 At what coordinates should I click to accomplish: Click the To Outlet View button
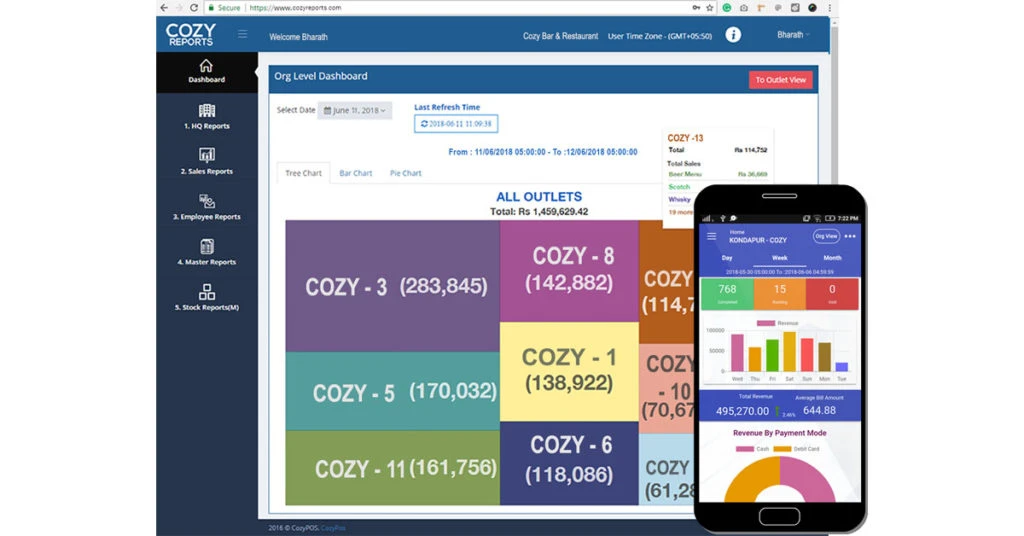click(780, 80)
